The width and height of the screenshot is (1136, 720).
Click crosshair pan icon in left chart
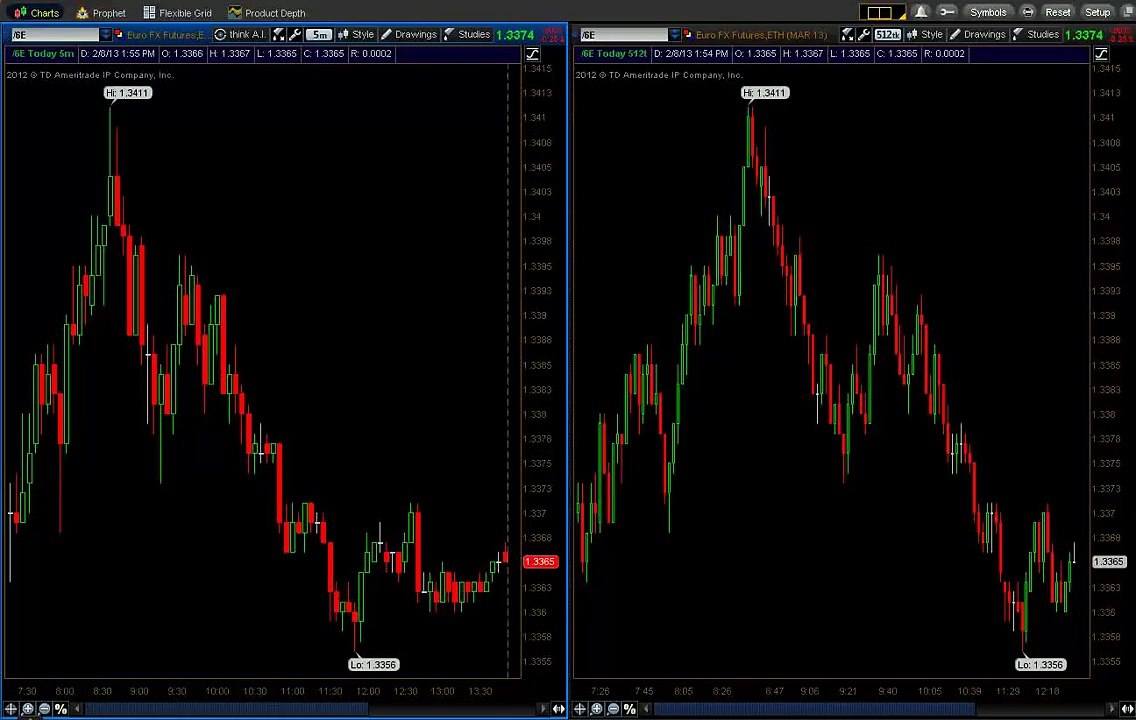pyautogui.click(x=11, y=709)
